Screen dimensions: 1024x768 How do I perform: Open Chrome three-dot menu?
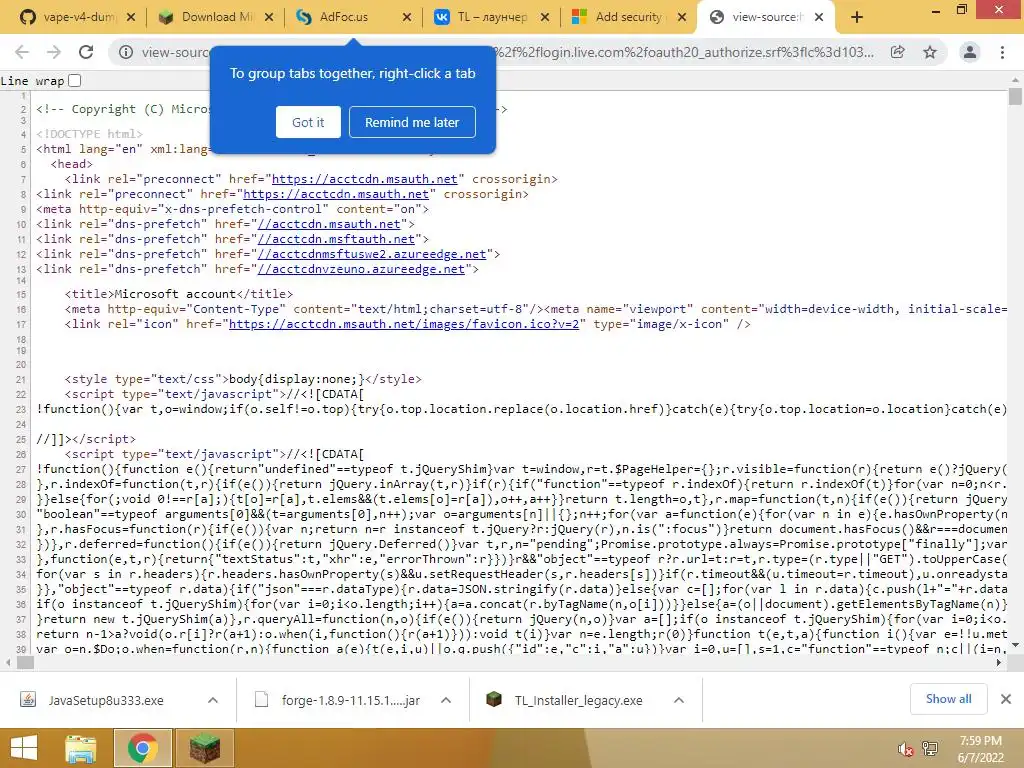(1002, 52)
